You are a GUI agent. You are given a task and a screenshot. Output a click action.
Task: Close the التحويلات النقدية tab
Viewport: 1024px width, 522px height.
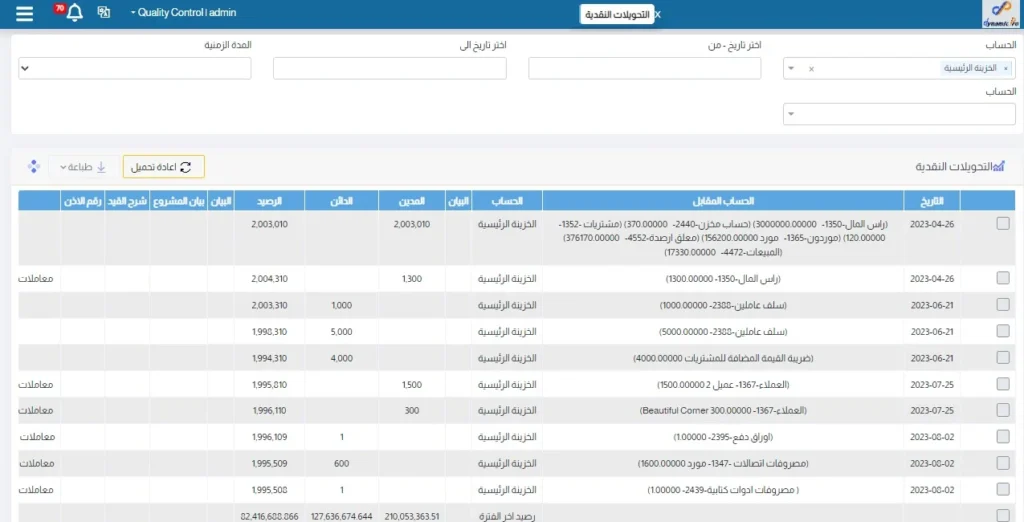[657, 15]
